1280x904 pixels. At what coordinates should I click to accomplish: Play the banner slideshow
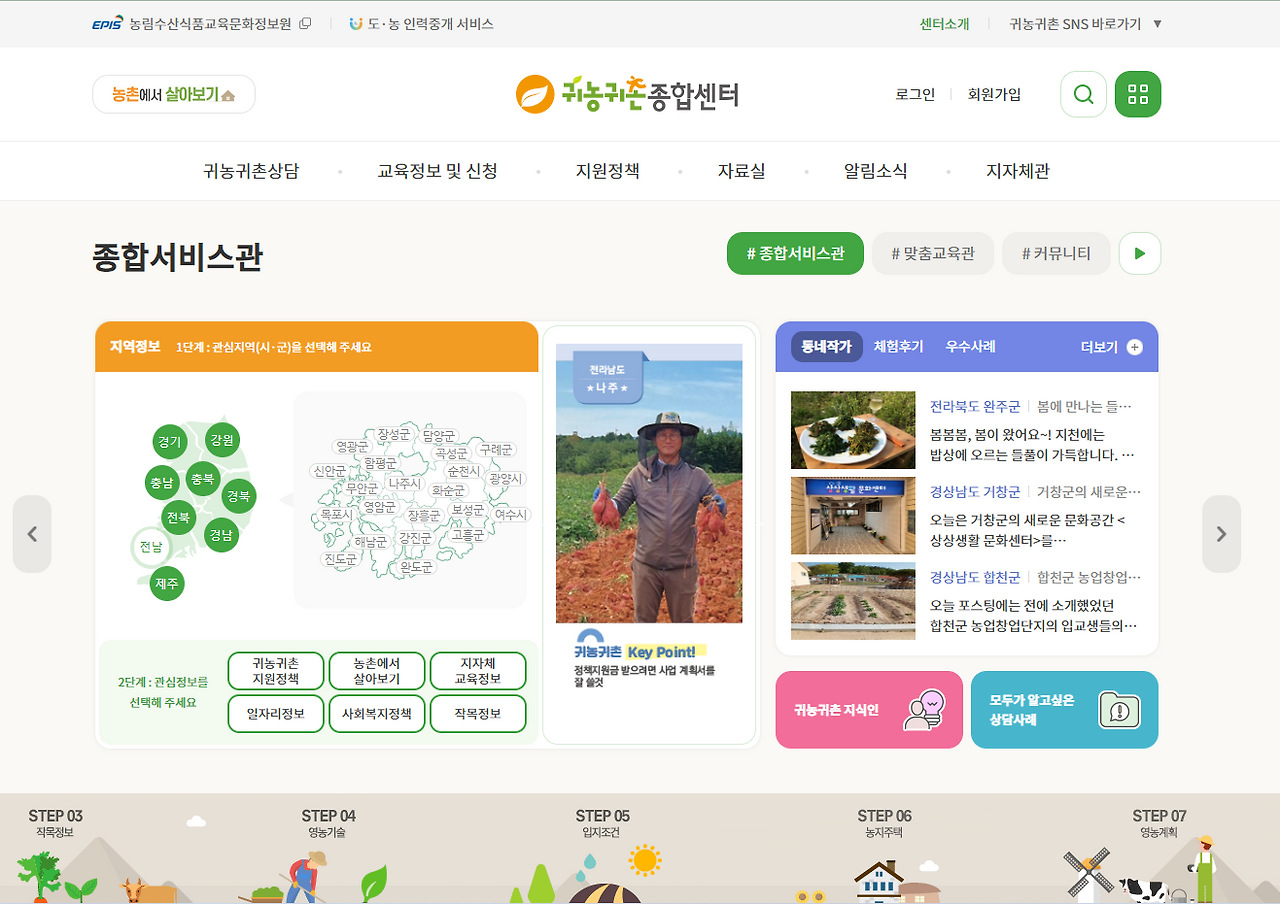tap(1139, 253)
